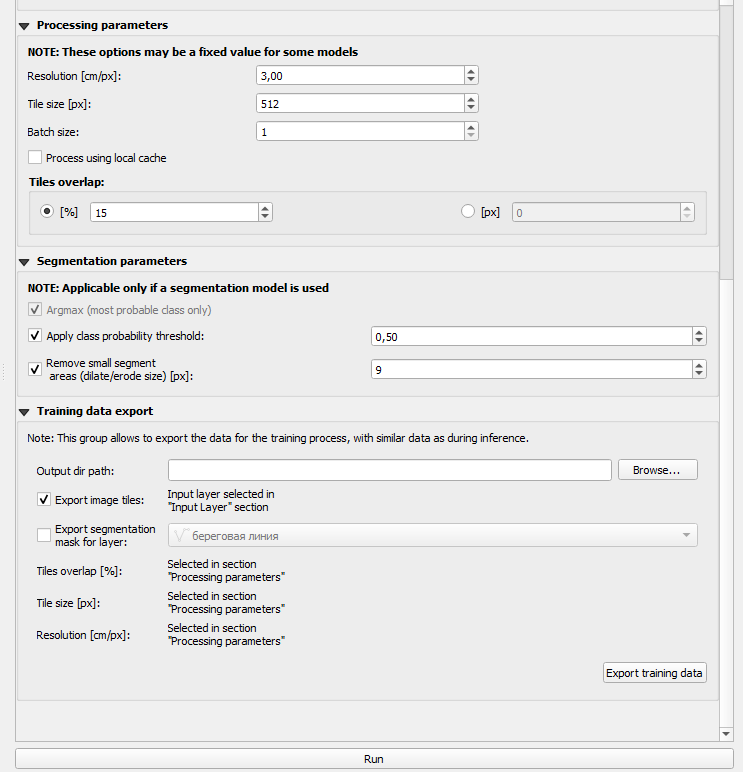Toggle Remove small segment areas checkbox
The image size is (743, 772).
click(x=35, y=369)
